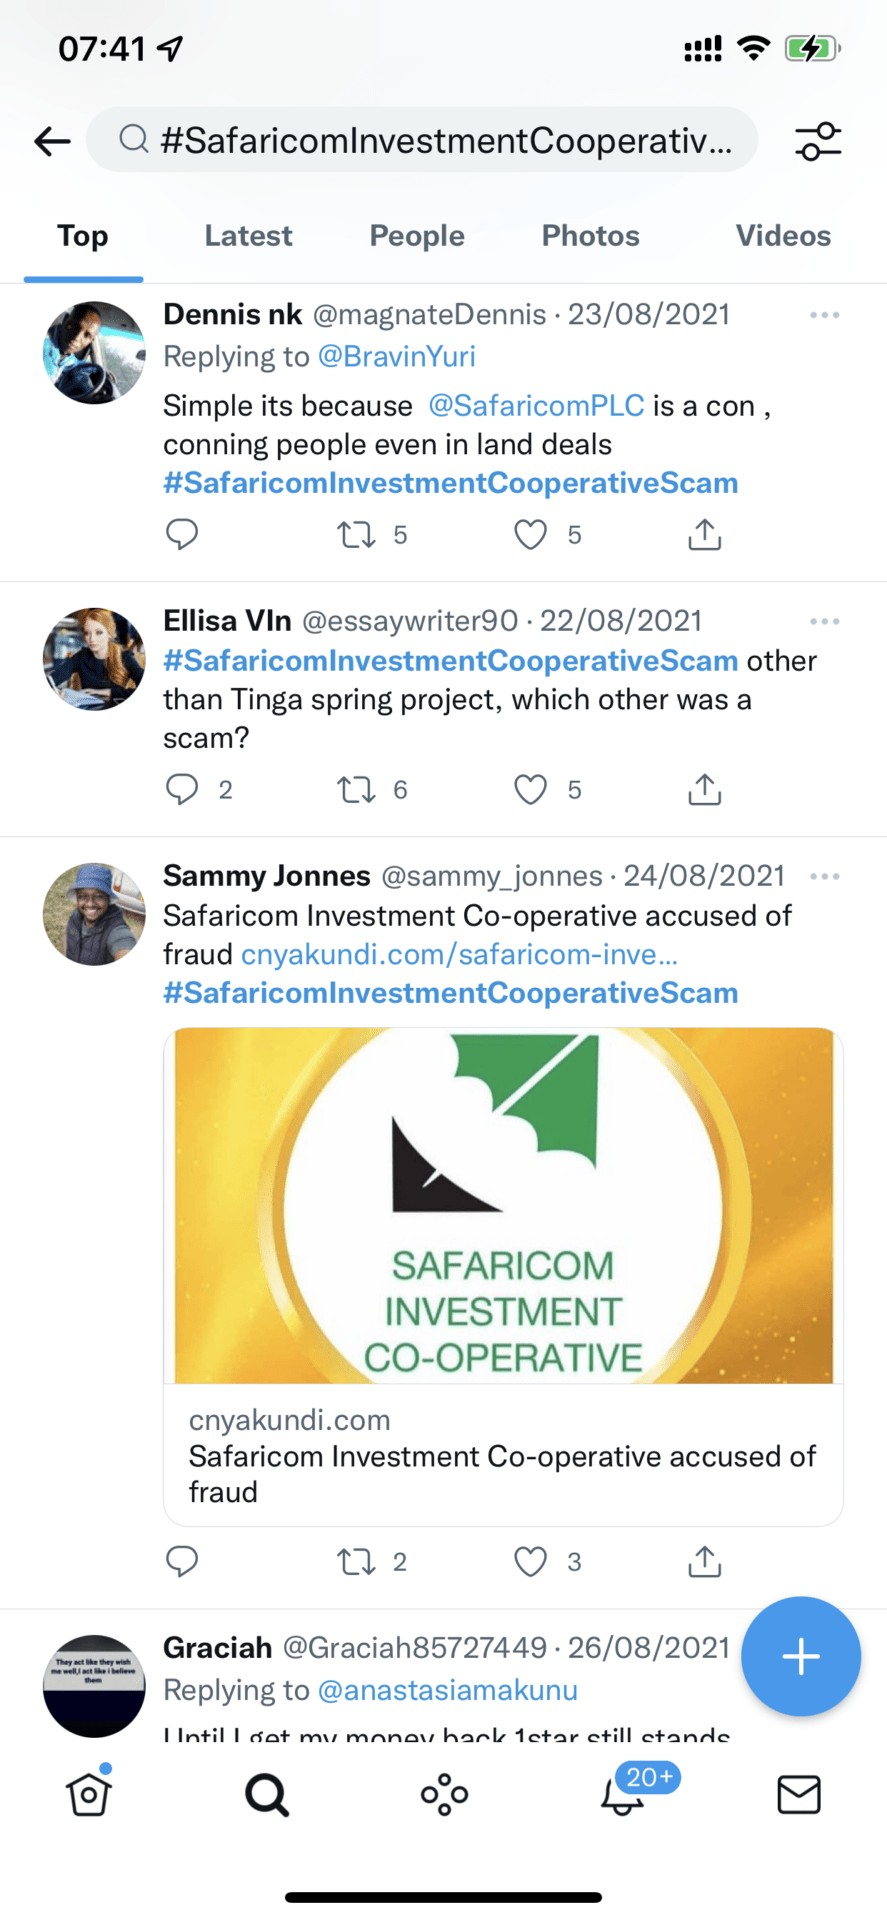Open the @SafaricomPLC mention link
This screenshot has height=1920, width=887.
536,406
